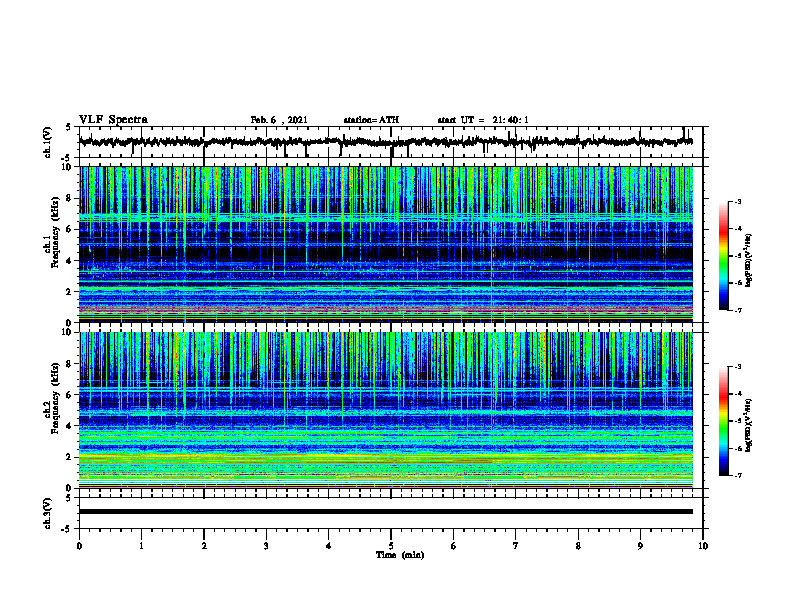Click the "-3" tick on ch.1 colorbar

(x=737, y=201)
